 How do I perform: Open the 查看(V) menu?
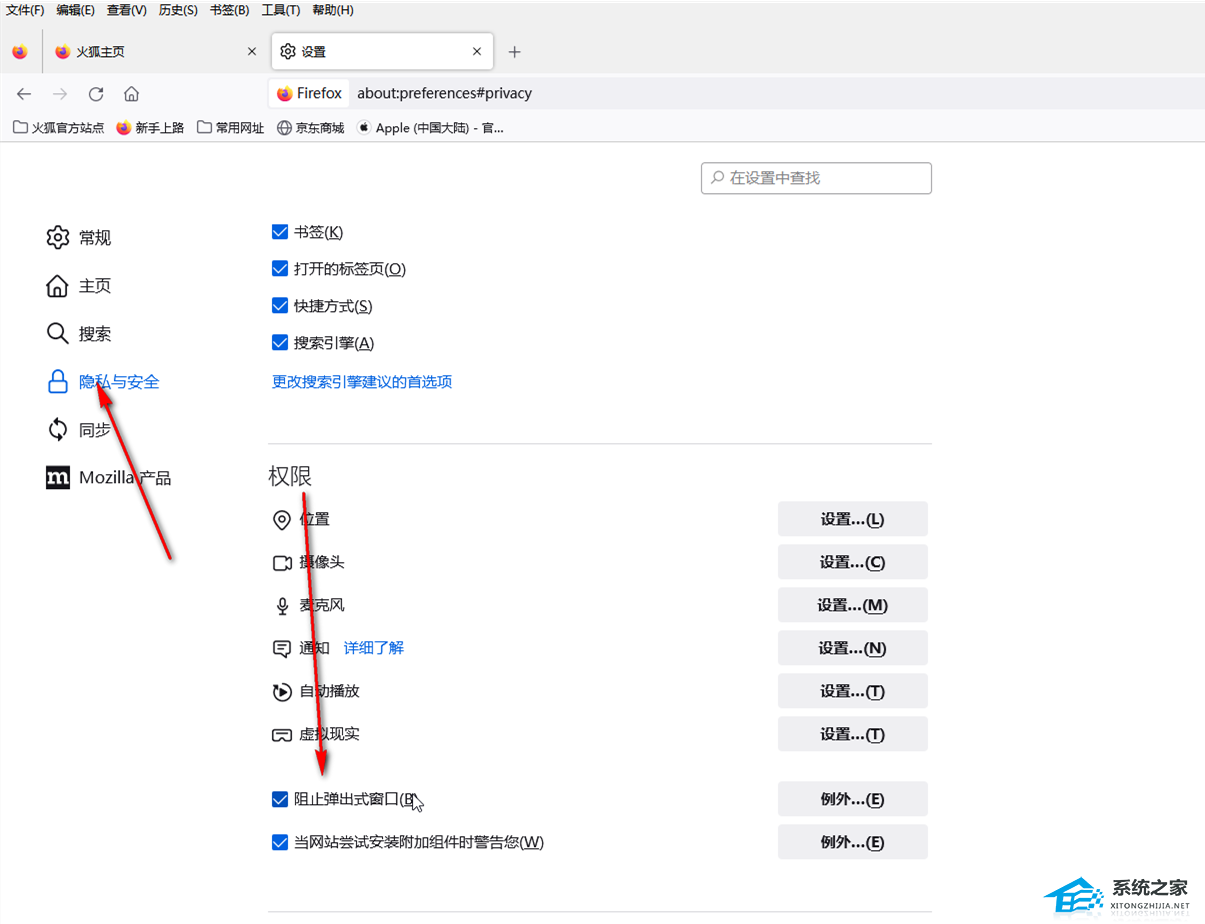127,10
